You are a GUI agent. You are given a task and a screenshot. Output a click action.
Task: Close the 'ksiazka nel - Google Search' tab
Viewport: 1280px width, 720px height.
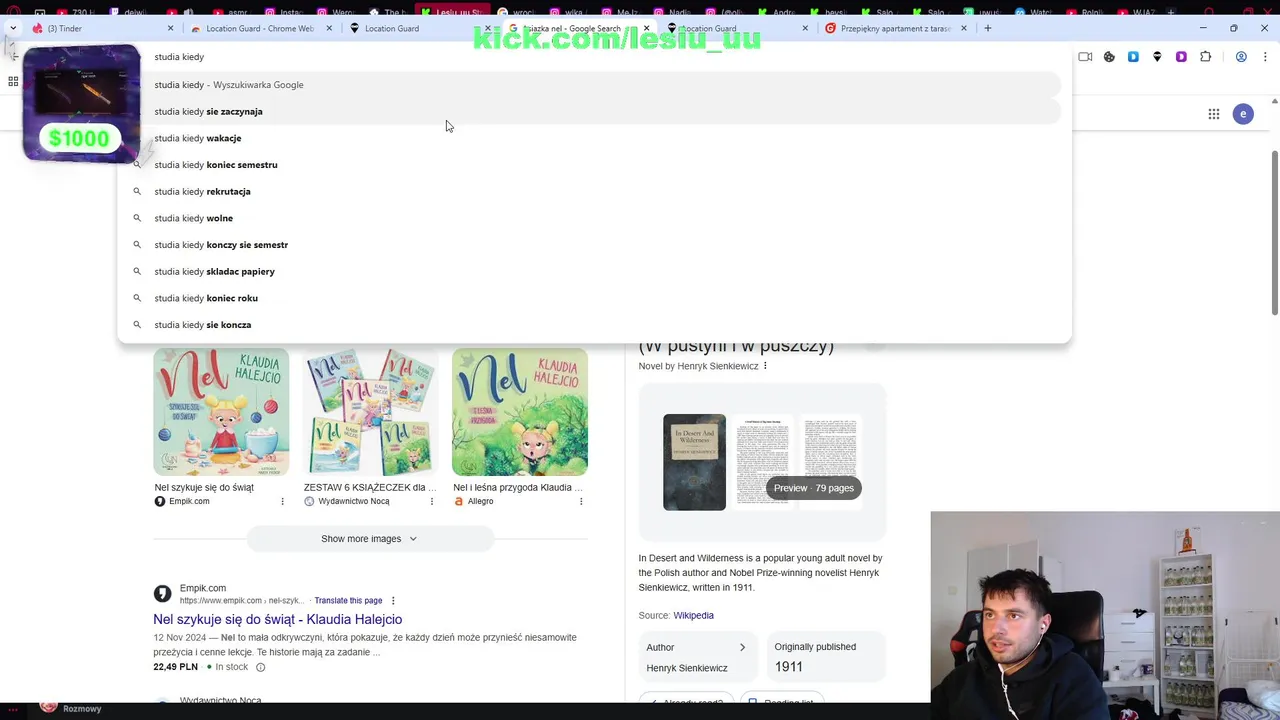point(646,28)
